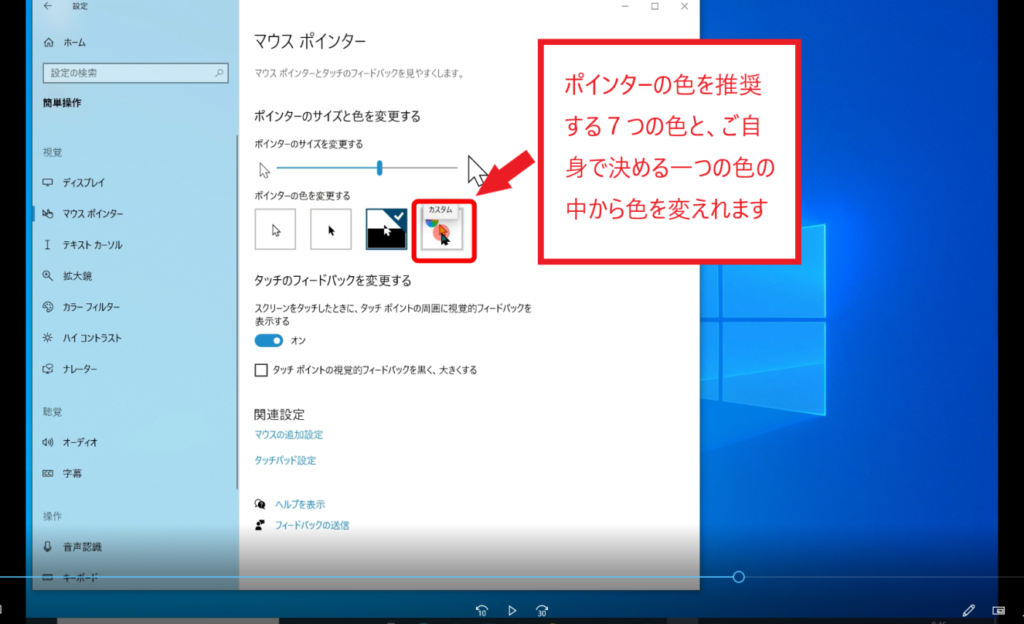The image size is (1024, 624).
Task: Go to ホーム in the settings sidebar
Action: [x=74, y=43]
